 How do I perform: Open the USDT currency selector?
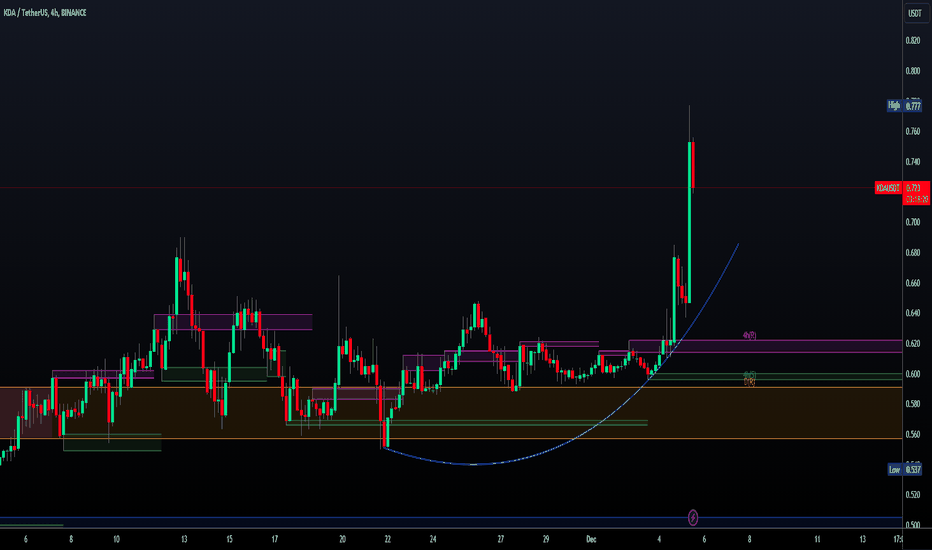click(914, 13)
